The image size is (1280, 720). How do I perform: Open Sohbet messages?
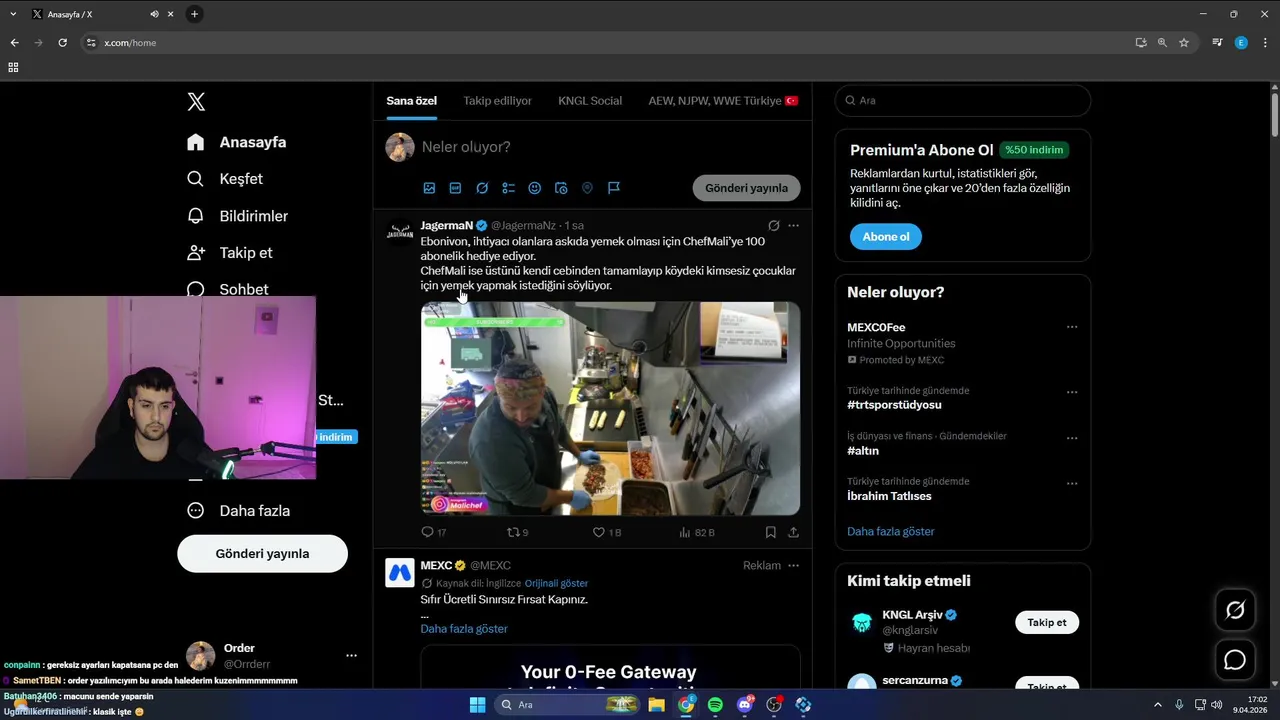coord(228,289)
